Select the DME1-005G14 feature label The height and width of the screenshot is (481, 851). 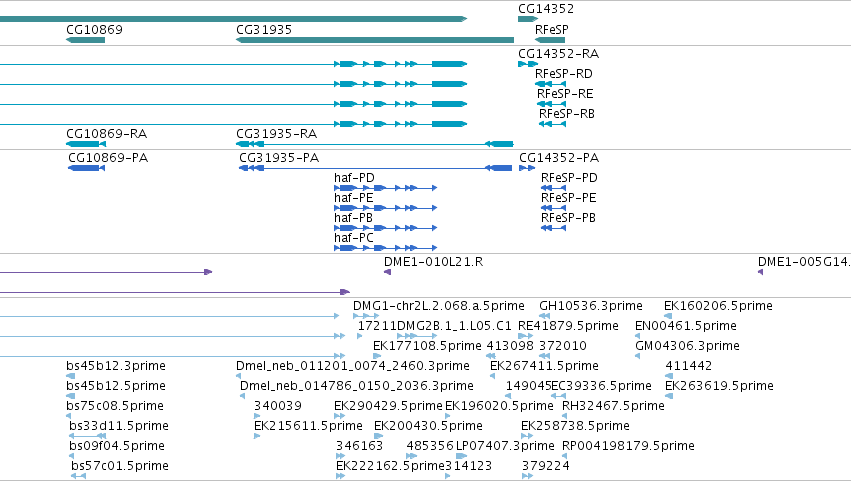click(x=804, y=262)
